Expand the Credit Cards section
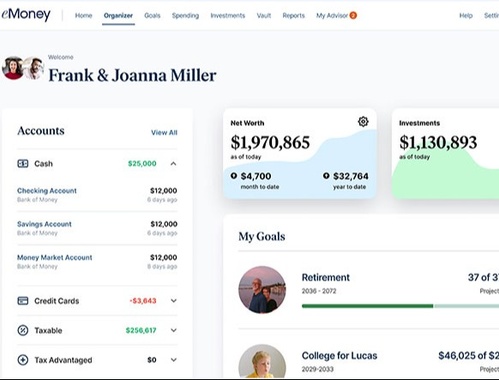499x380 pixels. click(173, 301)
